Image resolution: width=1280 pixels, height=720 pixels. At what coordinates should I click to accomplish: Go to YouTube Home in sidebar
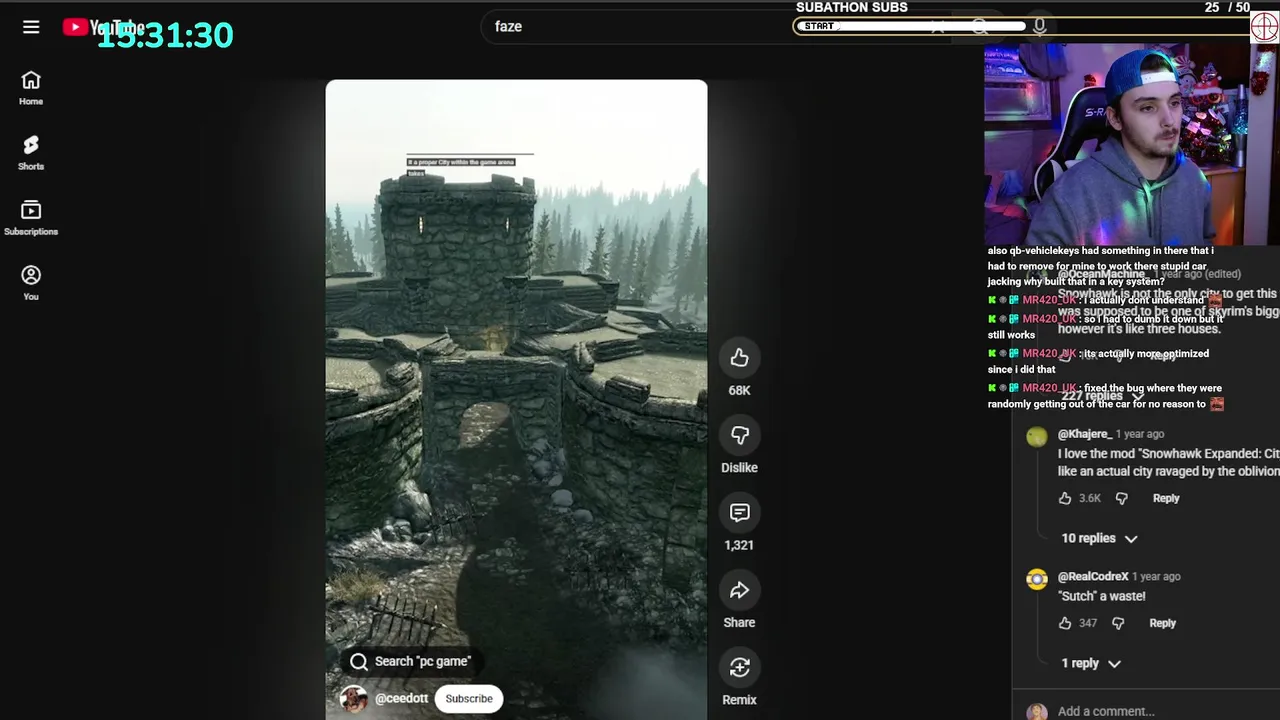pyautogui.click(x=31, y=88)
